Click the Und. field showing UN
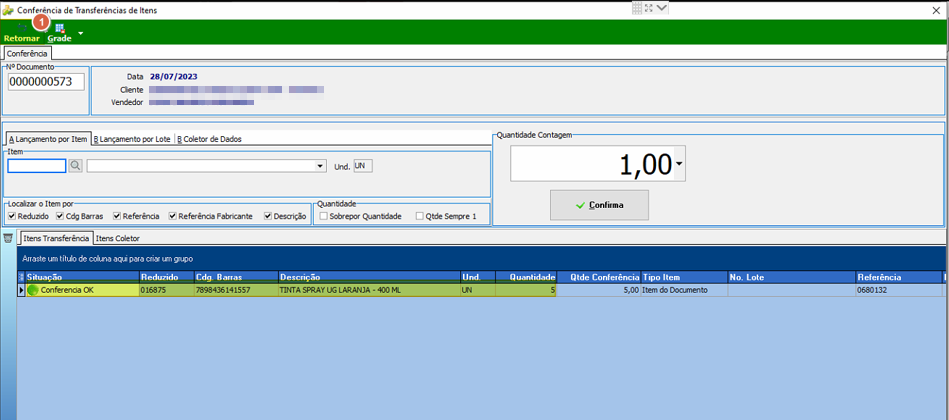949x420 pixels. click(363, 166)
